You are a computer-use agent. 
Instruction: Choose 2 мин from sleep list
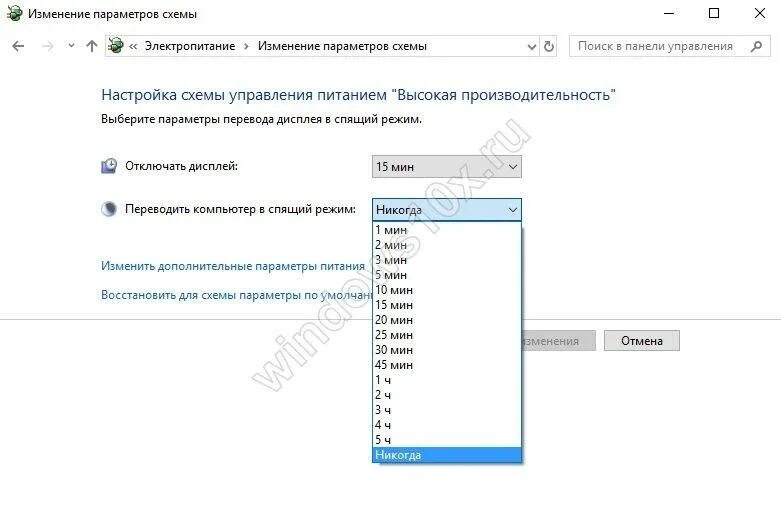coord(447,245)
